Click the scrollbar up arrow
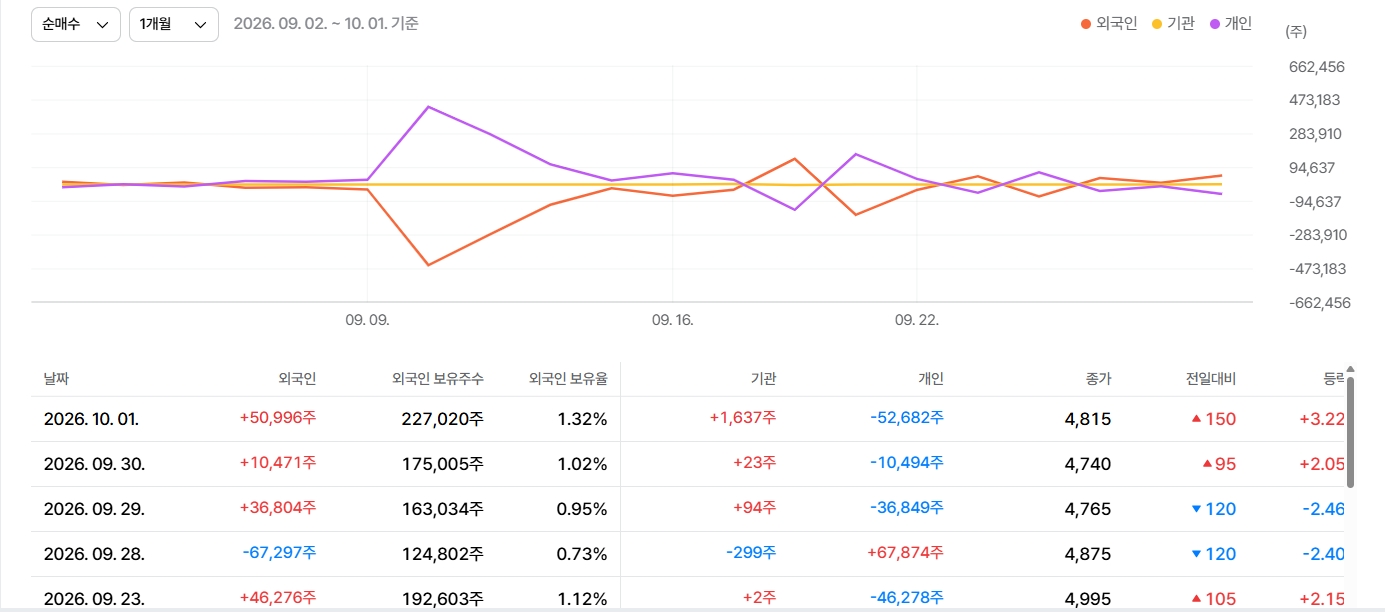Screen dimensions: 1385x612 [1350, 369]
